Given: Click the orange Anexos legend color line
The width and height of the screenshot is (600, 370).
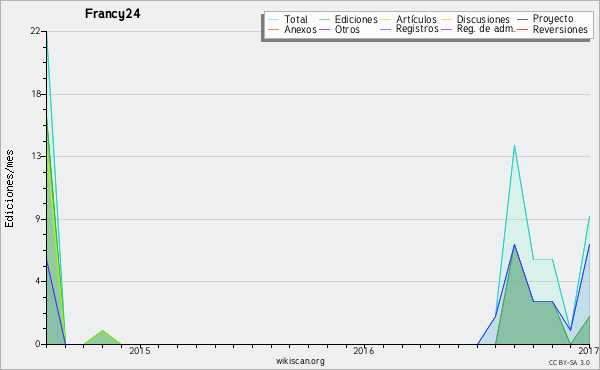Looking at the screenshot, I should tap(273, 29).
